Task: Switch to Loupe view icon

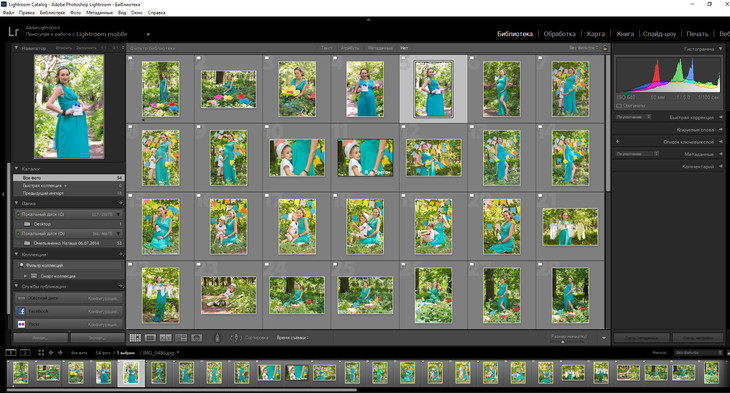Action: (x=150, y=338)
